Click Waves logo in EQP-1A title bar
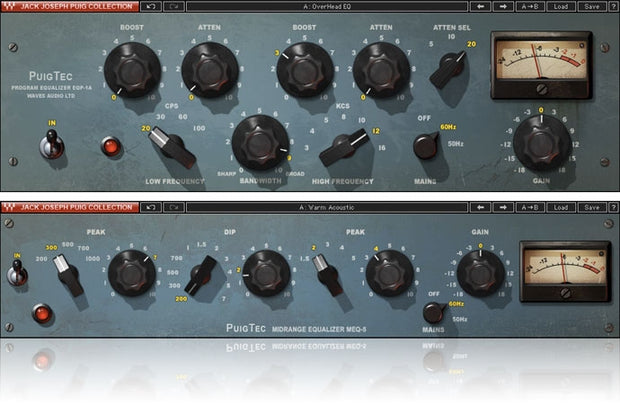Screen dimensions: 620x404 (x=9, y=6)
